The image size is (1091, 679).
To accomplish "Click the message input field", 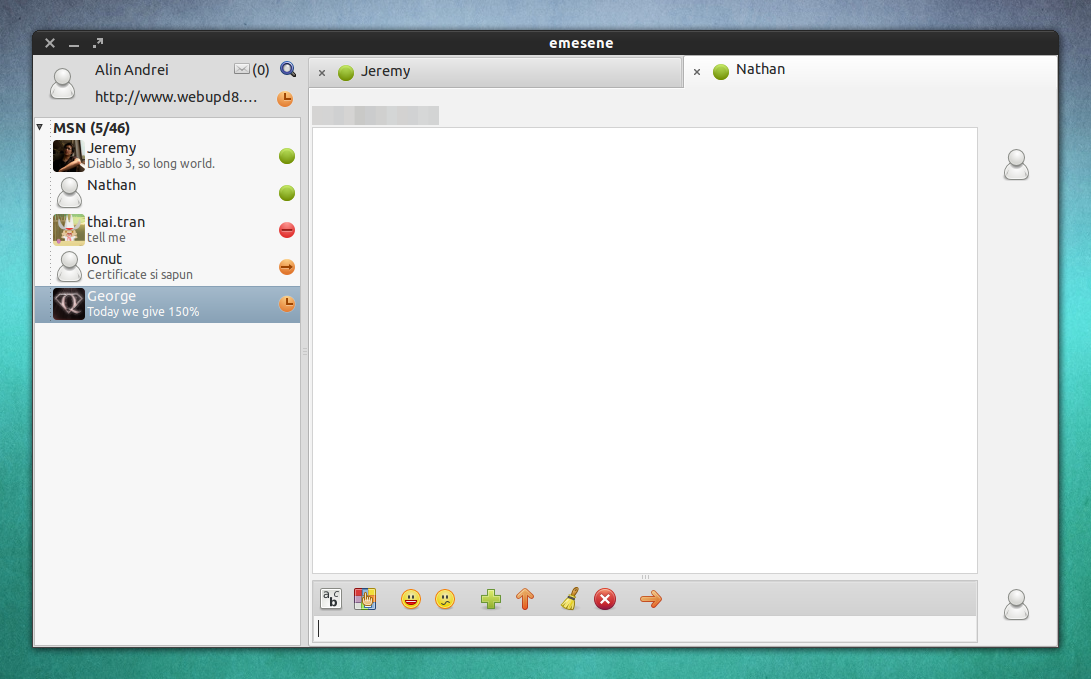I will [645, 629].
